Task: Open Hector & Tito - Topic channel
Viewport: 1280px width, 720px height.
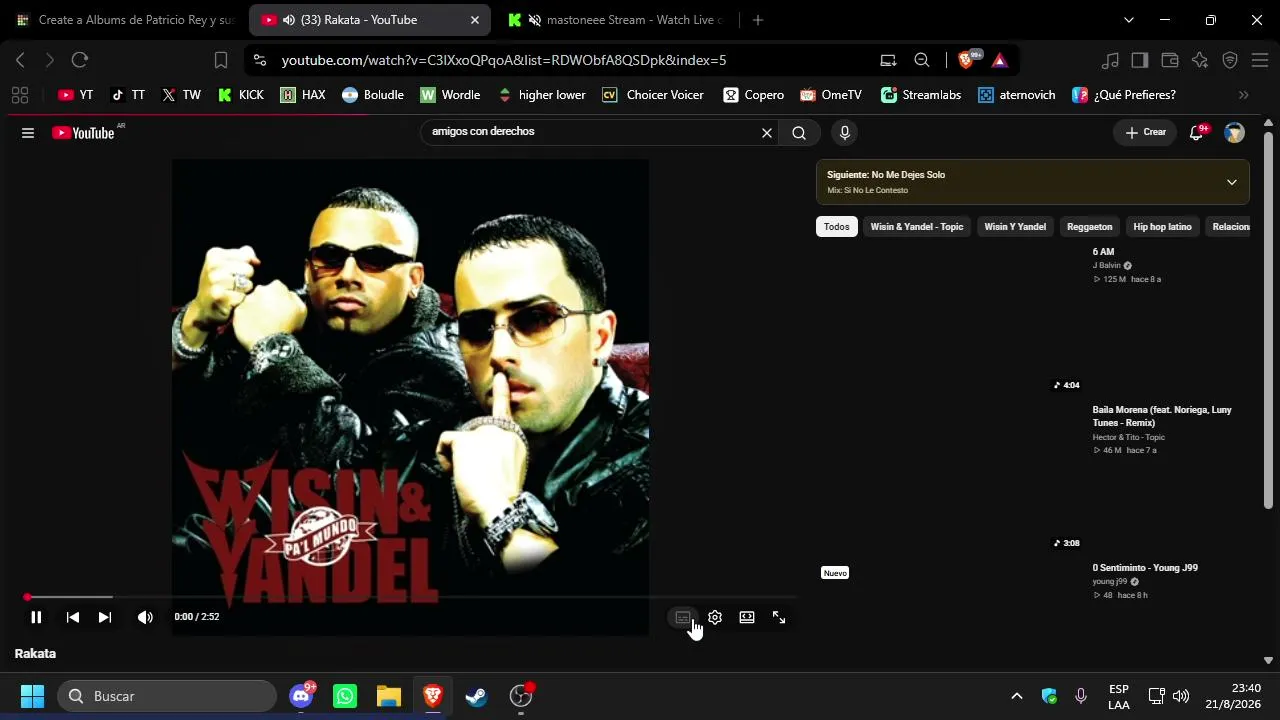Action: click(x=1129, y=437)
